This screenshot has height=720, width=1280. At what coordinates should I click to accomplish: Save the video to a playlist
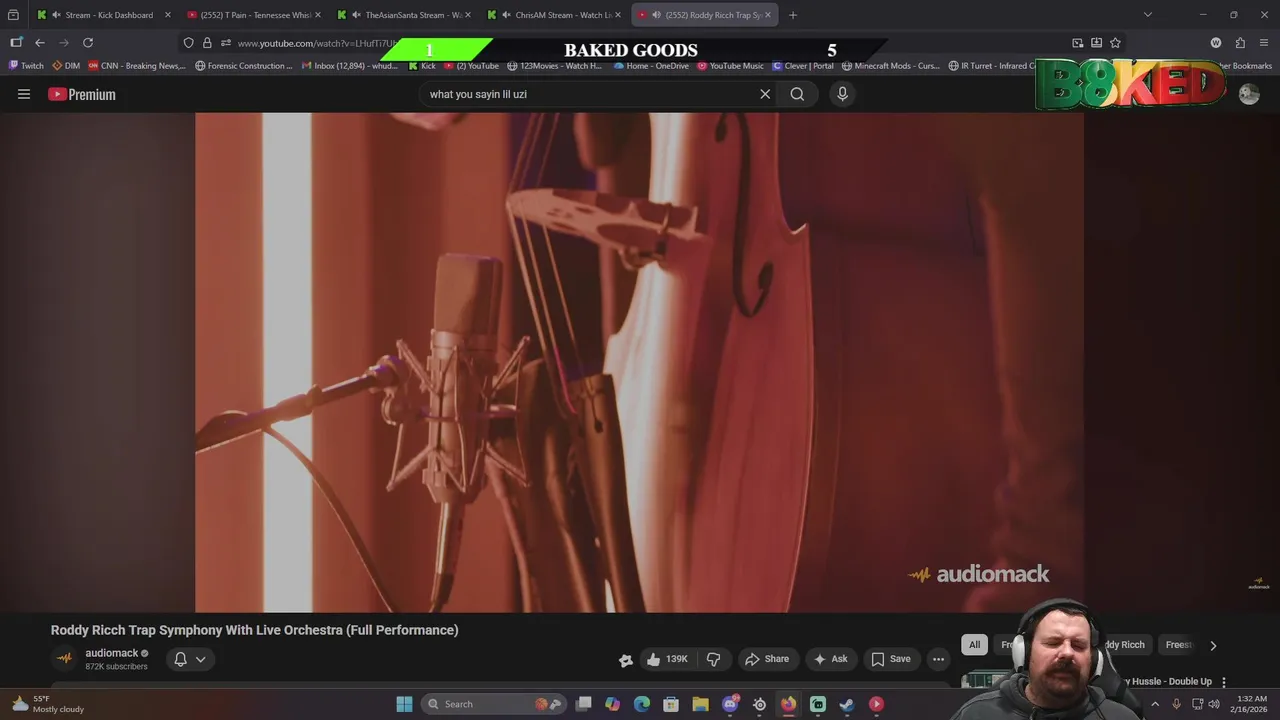890,659
